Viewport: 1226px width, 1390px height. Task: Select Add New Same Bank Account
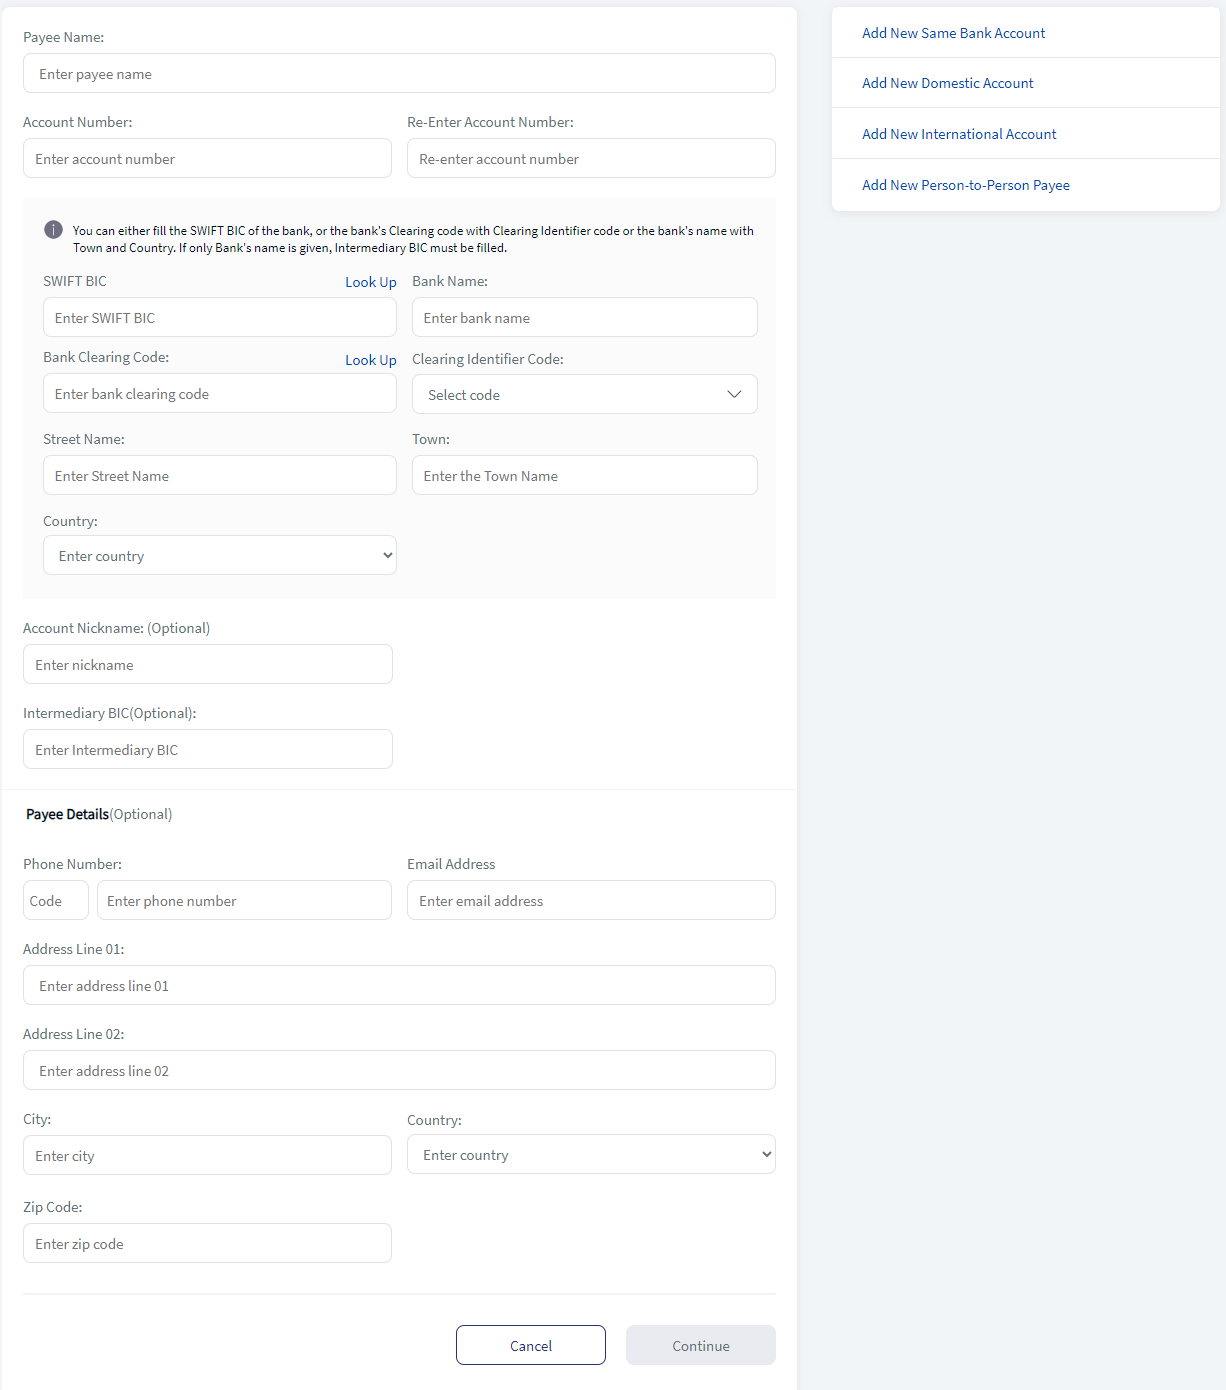point(953,33)
